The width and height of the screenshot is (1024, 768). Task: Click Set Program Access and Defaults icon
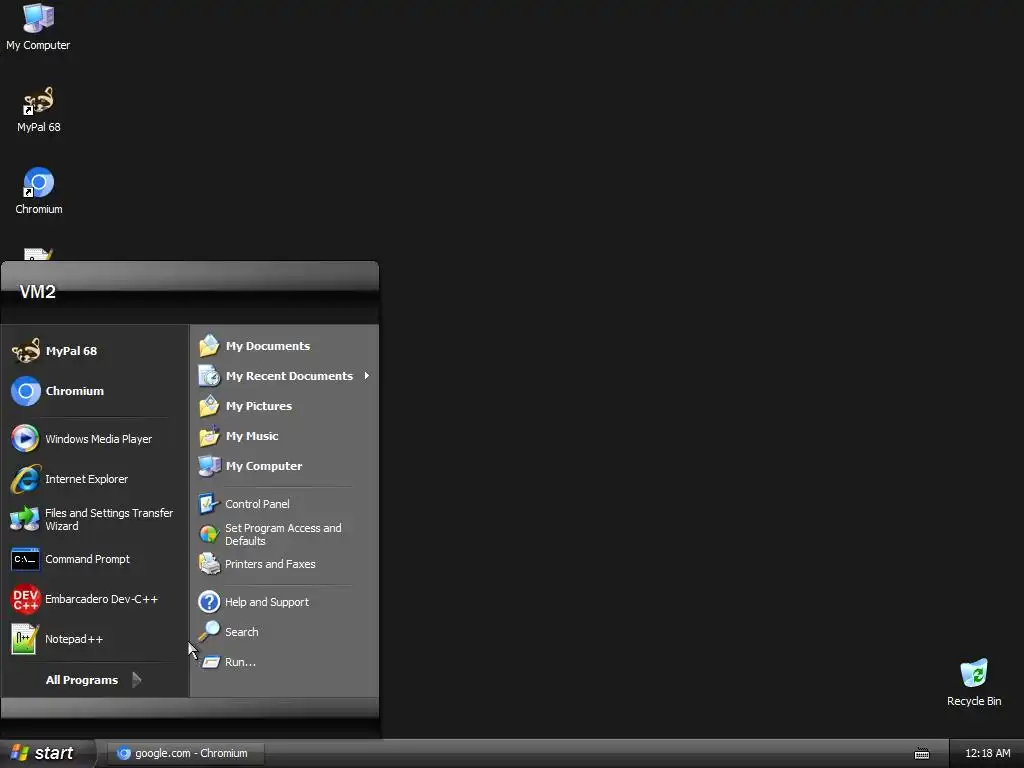coord(209,534)
